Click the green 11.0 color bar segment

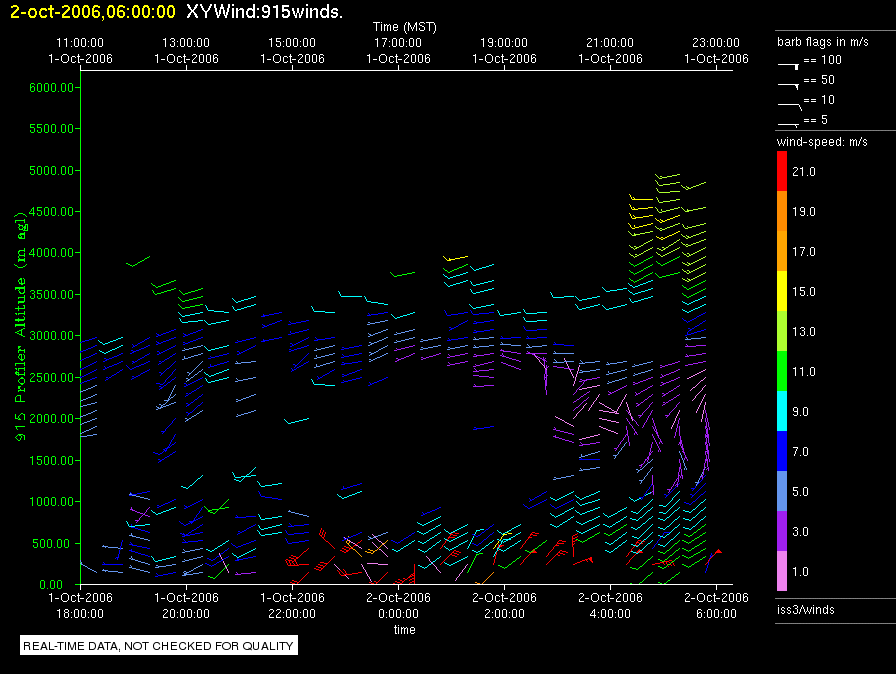point(782,371)
